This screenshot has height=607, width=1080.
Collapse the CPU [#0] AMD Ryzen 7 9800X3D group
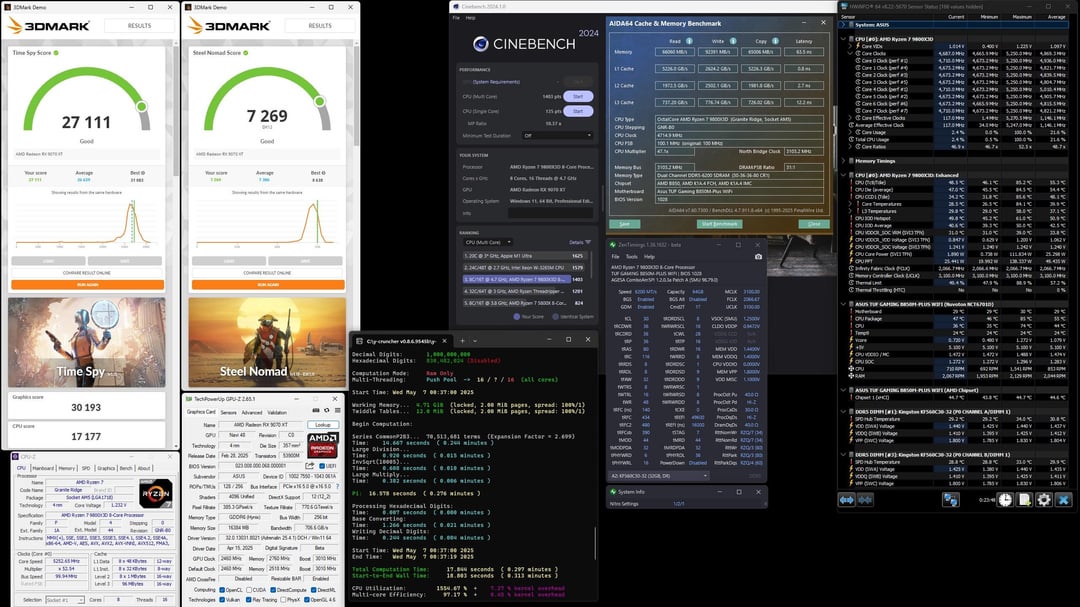(x=844, y=39)
